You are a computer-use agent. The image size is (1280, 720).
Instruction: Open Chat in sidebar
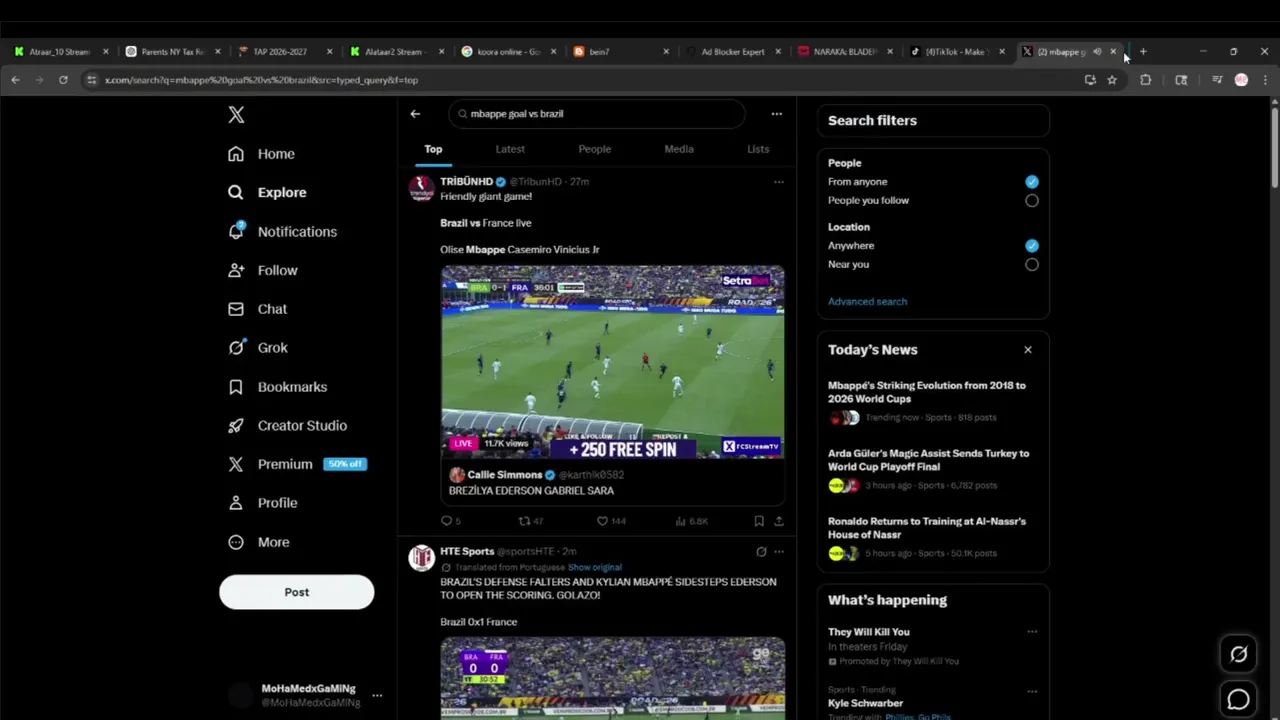point(257,309)
